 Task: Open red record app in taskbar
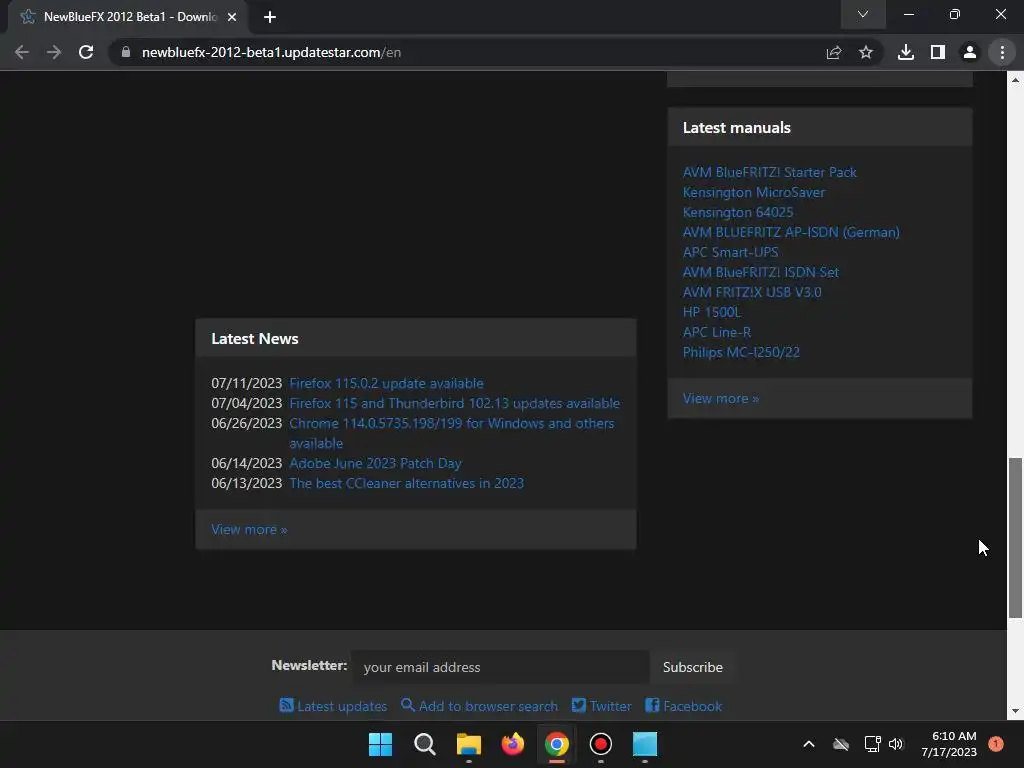(601, 744)
